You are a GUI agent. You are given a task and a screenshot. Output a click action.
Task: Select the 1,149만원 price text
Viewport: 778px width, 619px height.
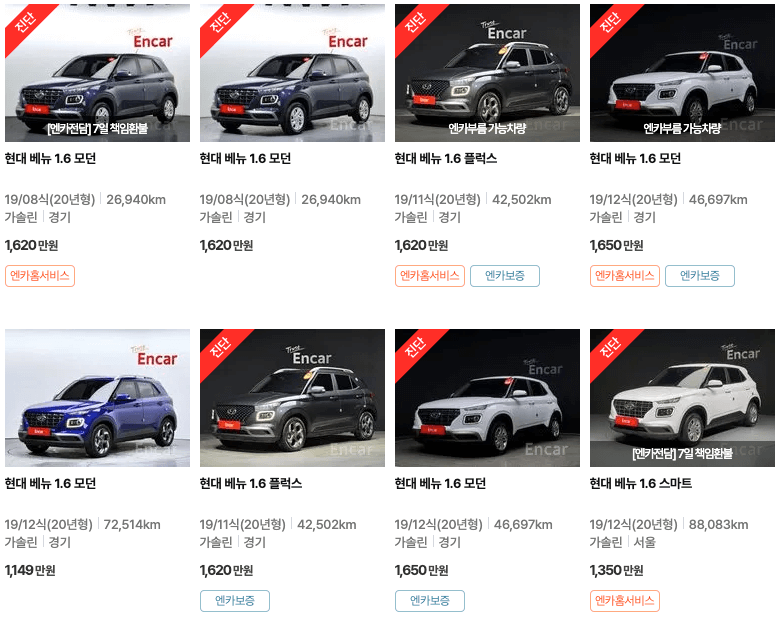click(30, 570)
